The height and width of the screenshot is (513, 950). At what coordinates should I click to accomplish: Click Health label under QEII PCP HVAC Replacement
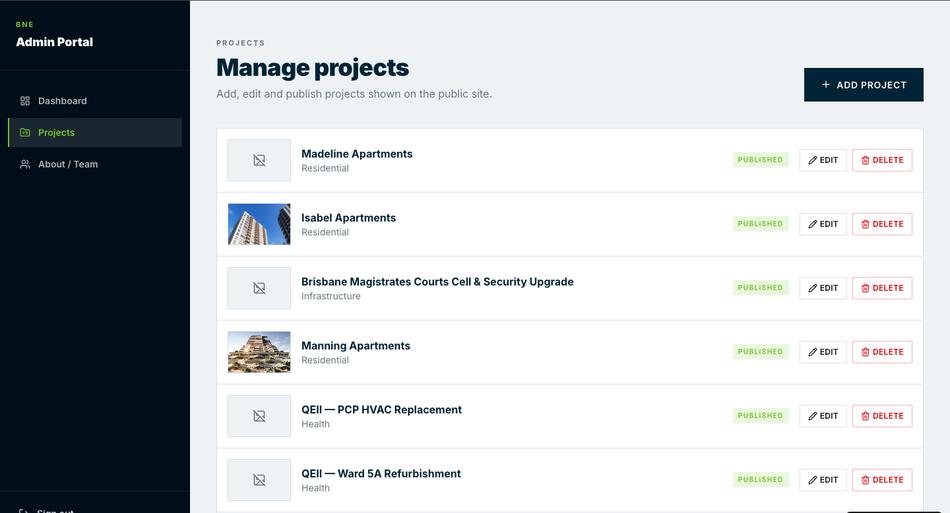coord(316,424)
